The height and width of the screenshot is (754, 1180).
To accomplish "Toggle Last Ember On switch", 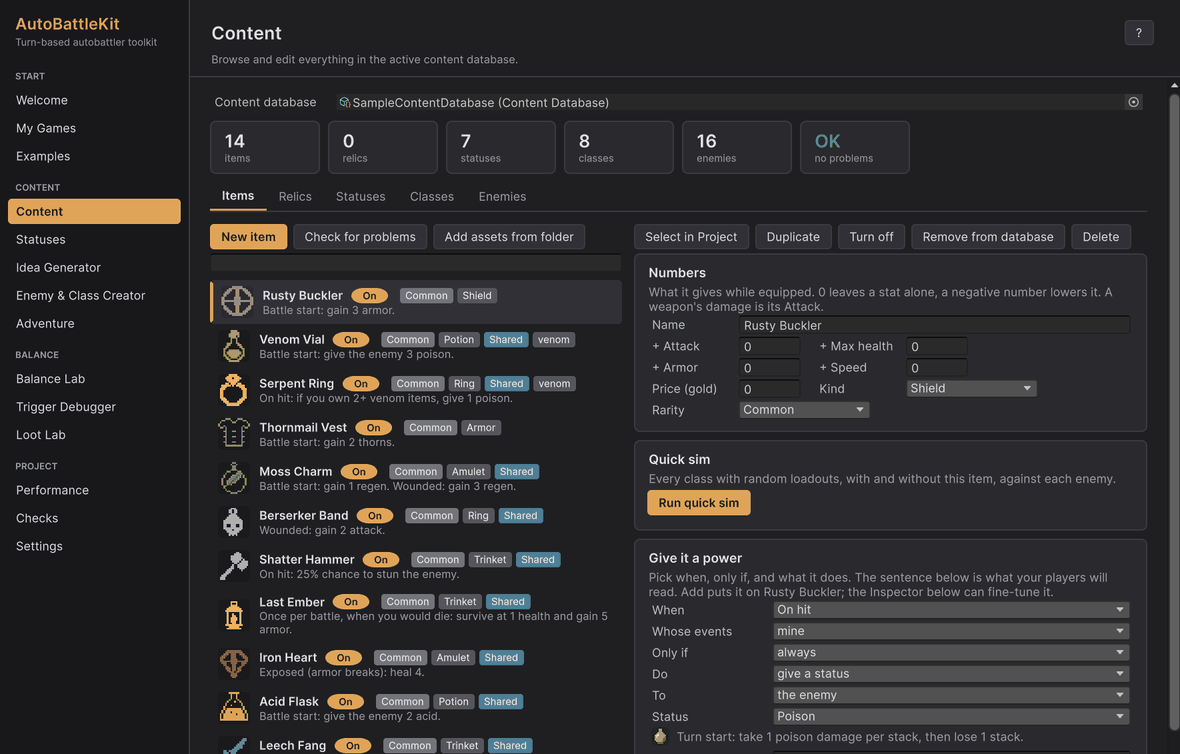I will (x=351, y=602).
